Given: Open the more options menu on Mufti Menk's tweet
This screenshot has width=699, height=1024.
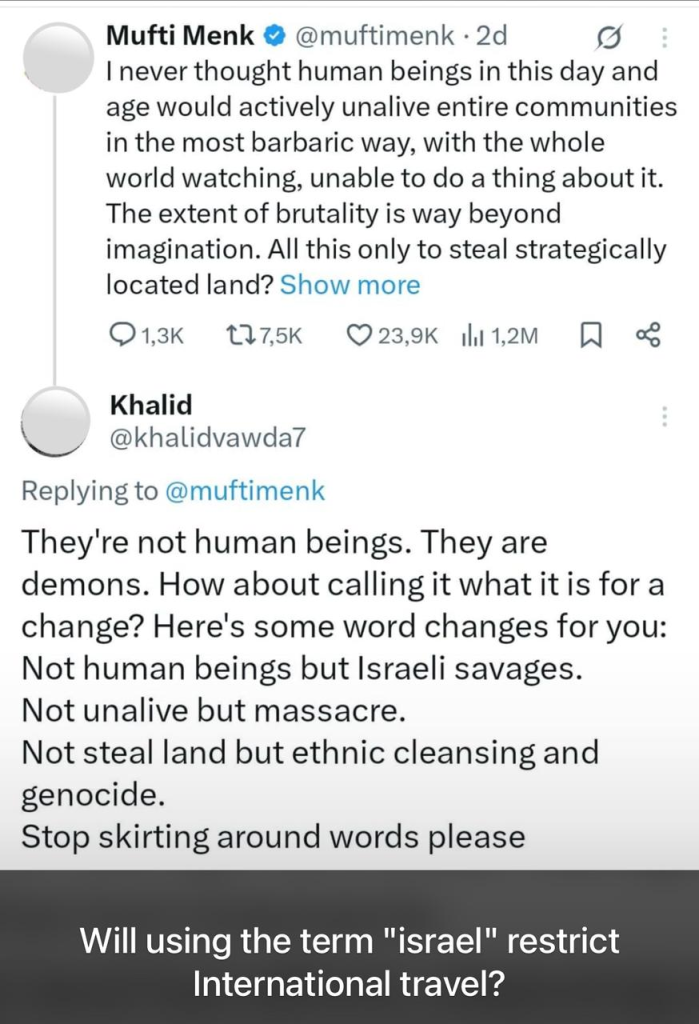Looking at the screenshot, I should tap(664, 38).
